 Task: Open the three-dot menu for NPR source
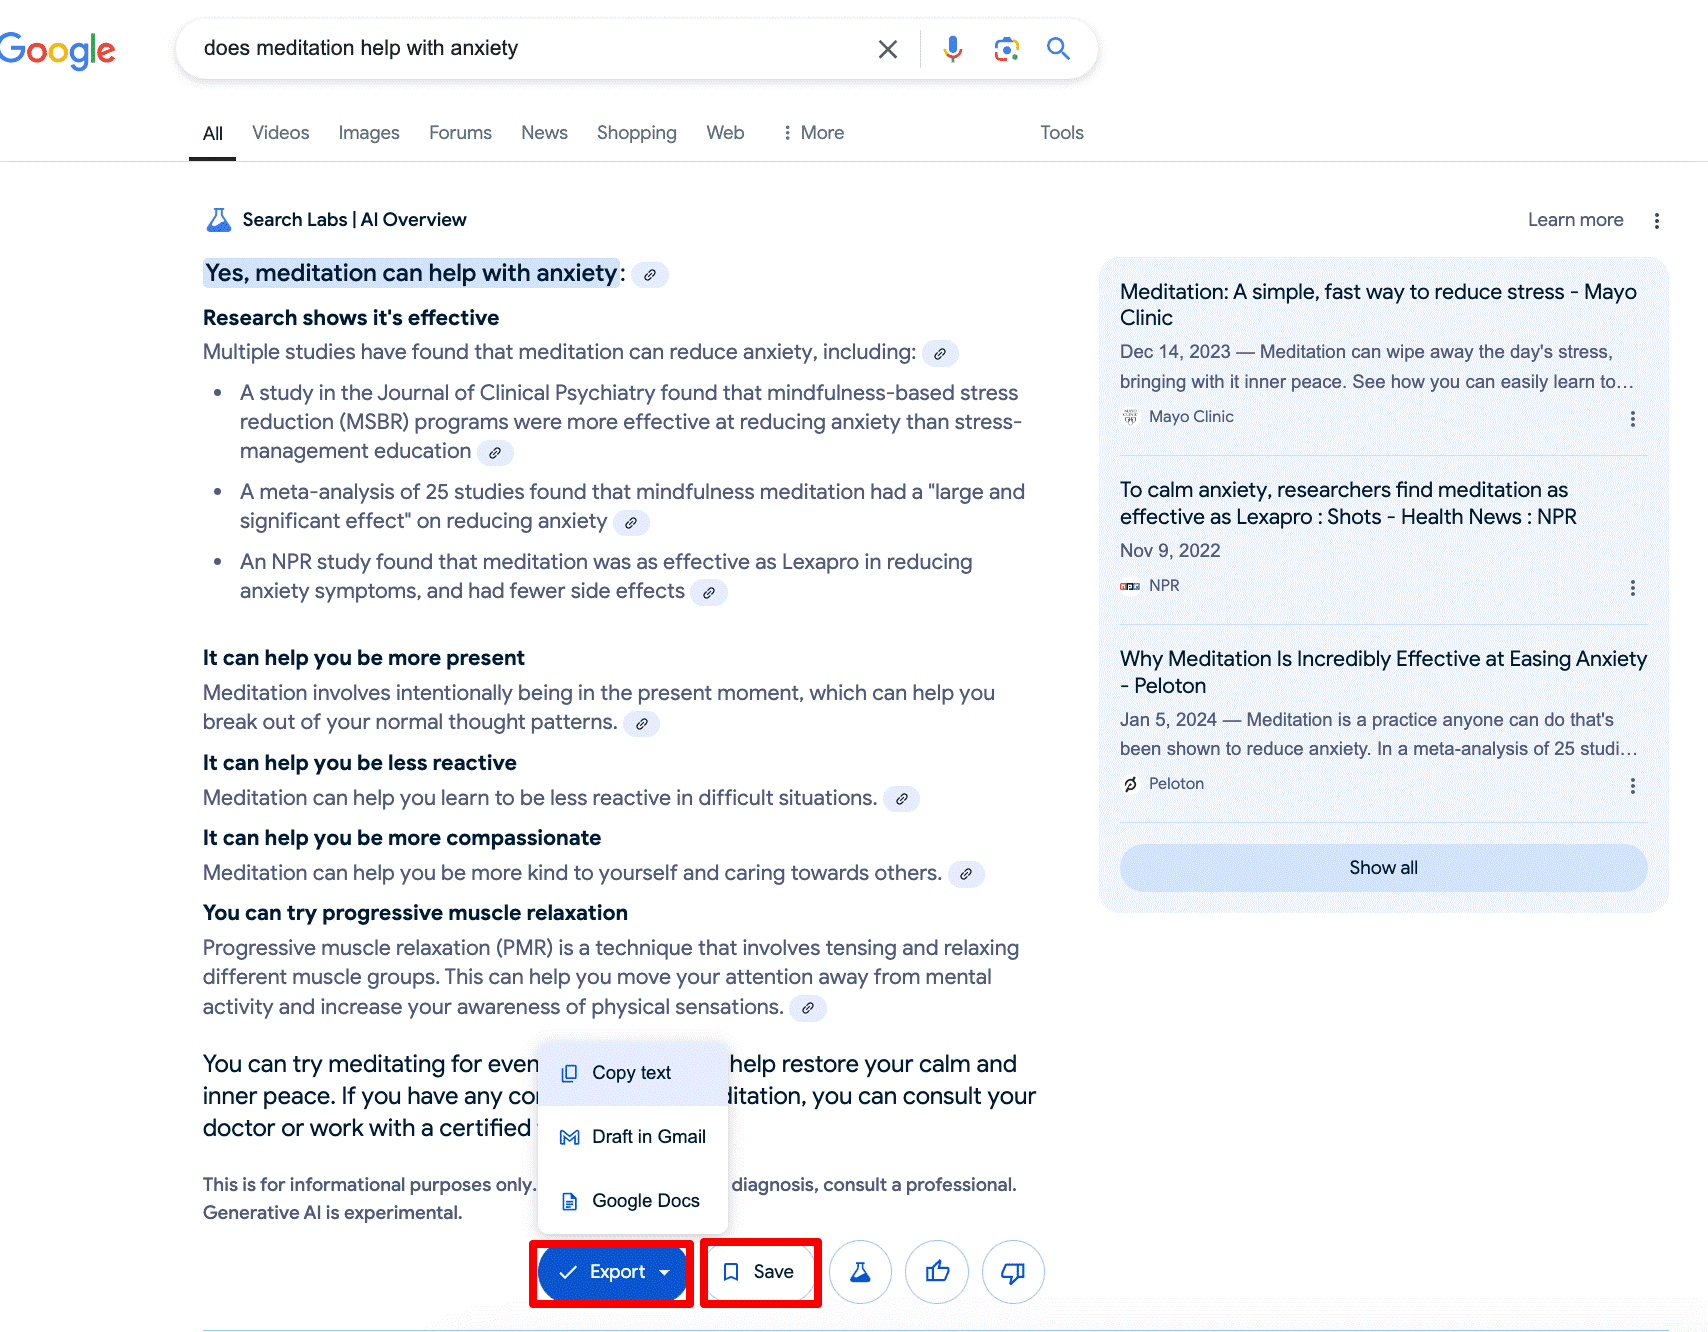coord(1633,588)
